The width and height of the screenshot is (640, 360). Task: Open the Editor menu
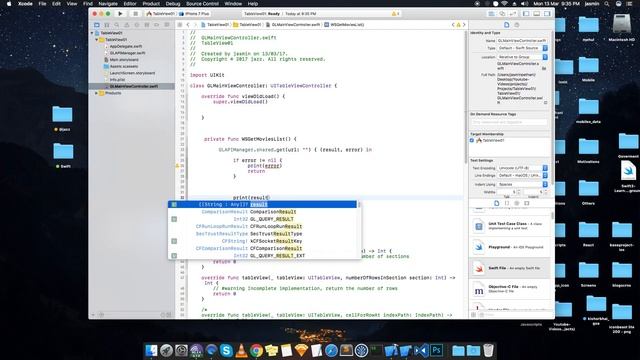coord(130,4)
